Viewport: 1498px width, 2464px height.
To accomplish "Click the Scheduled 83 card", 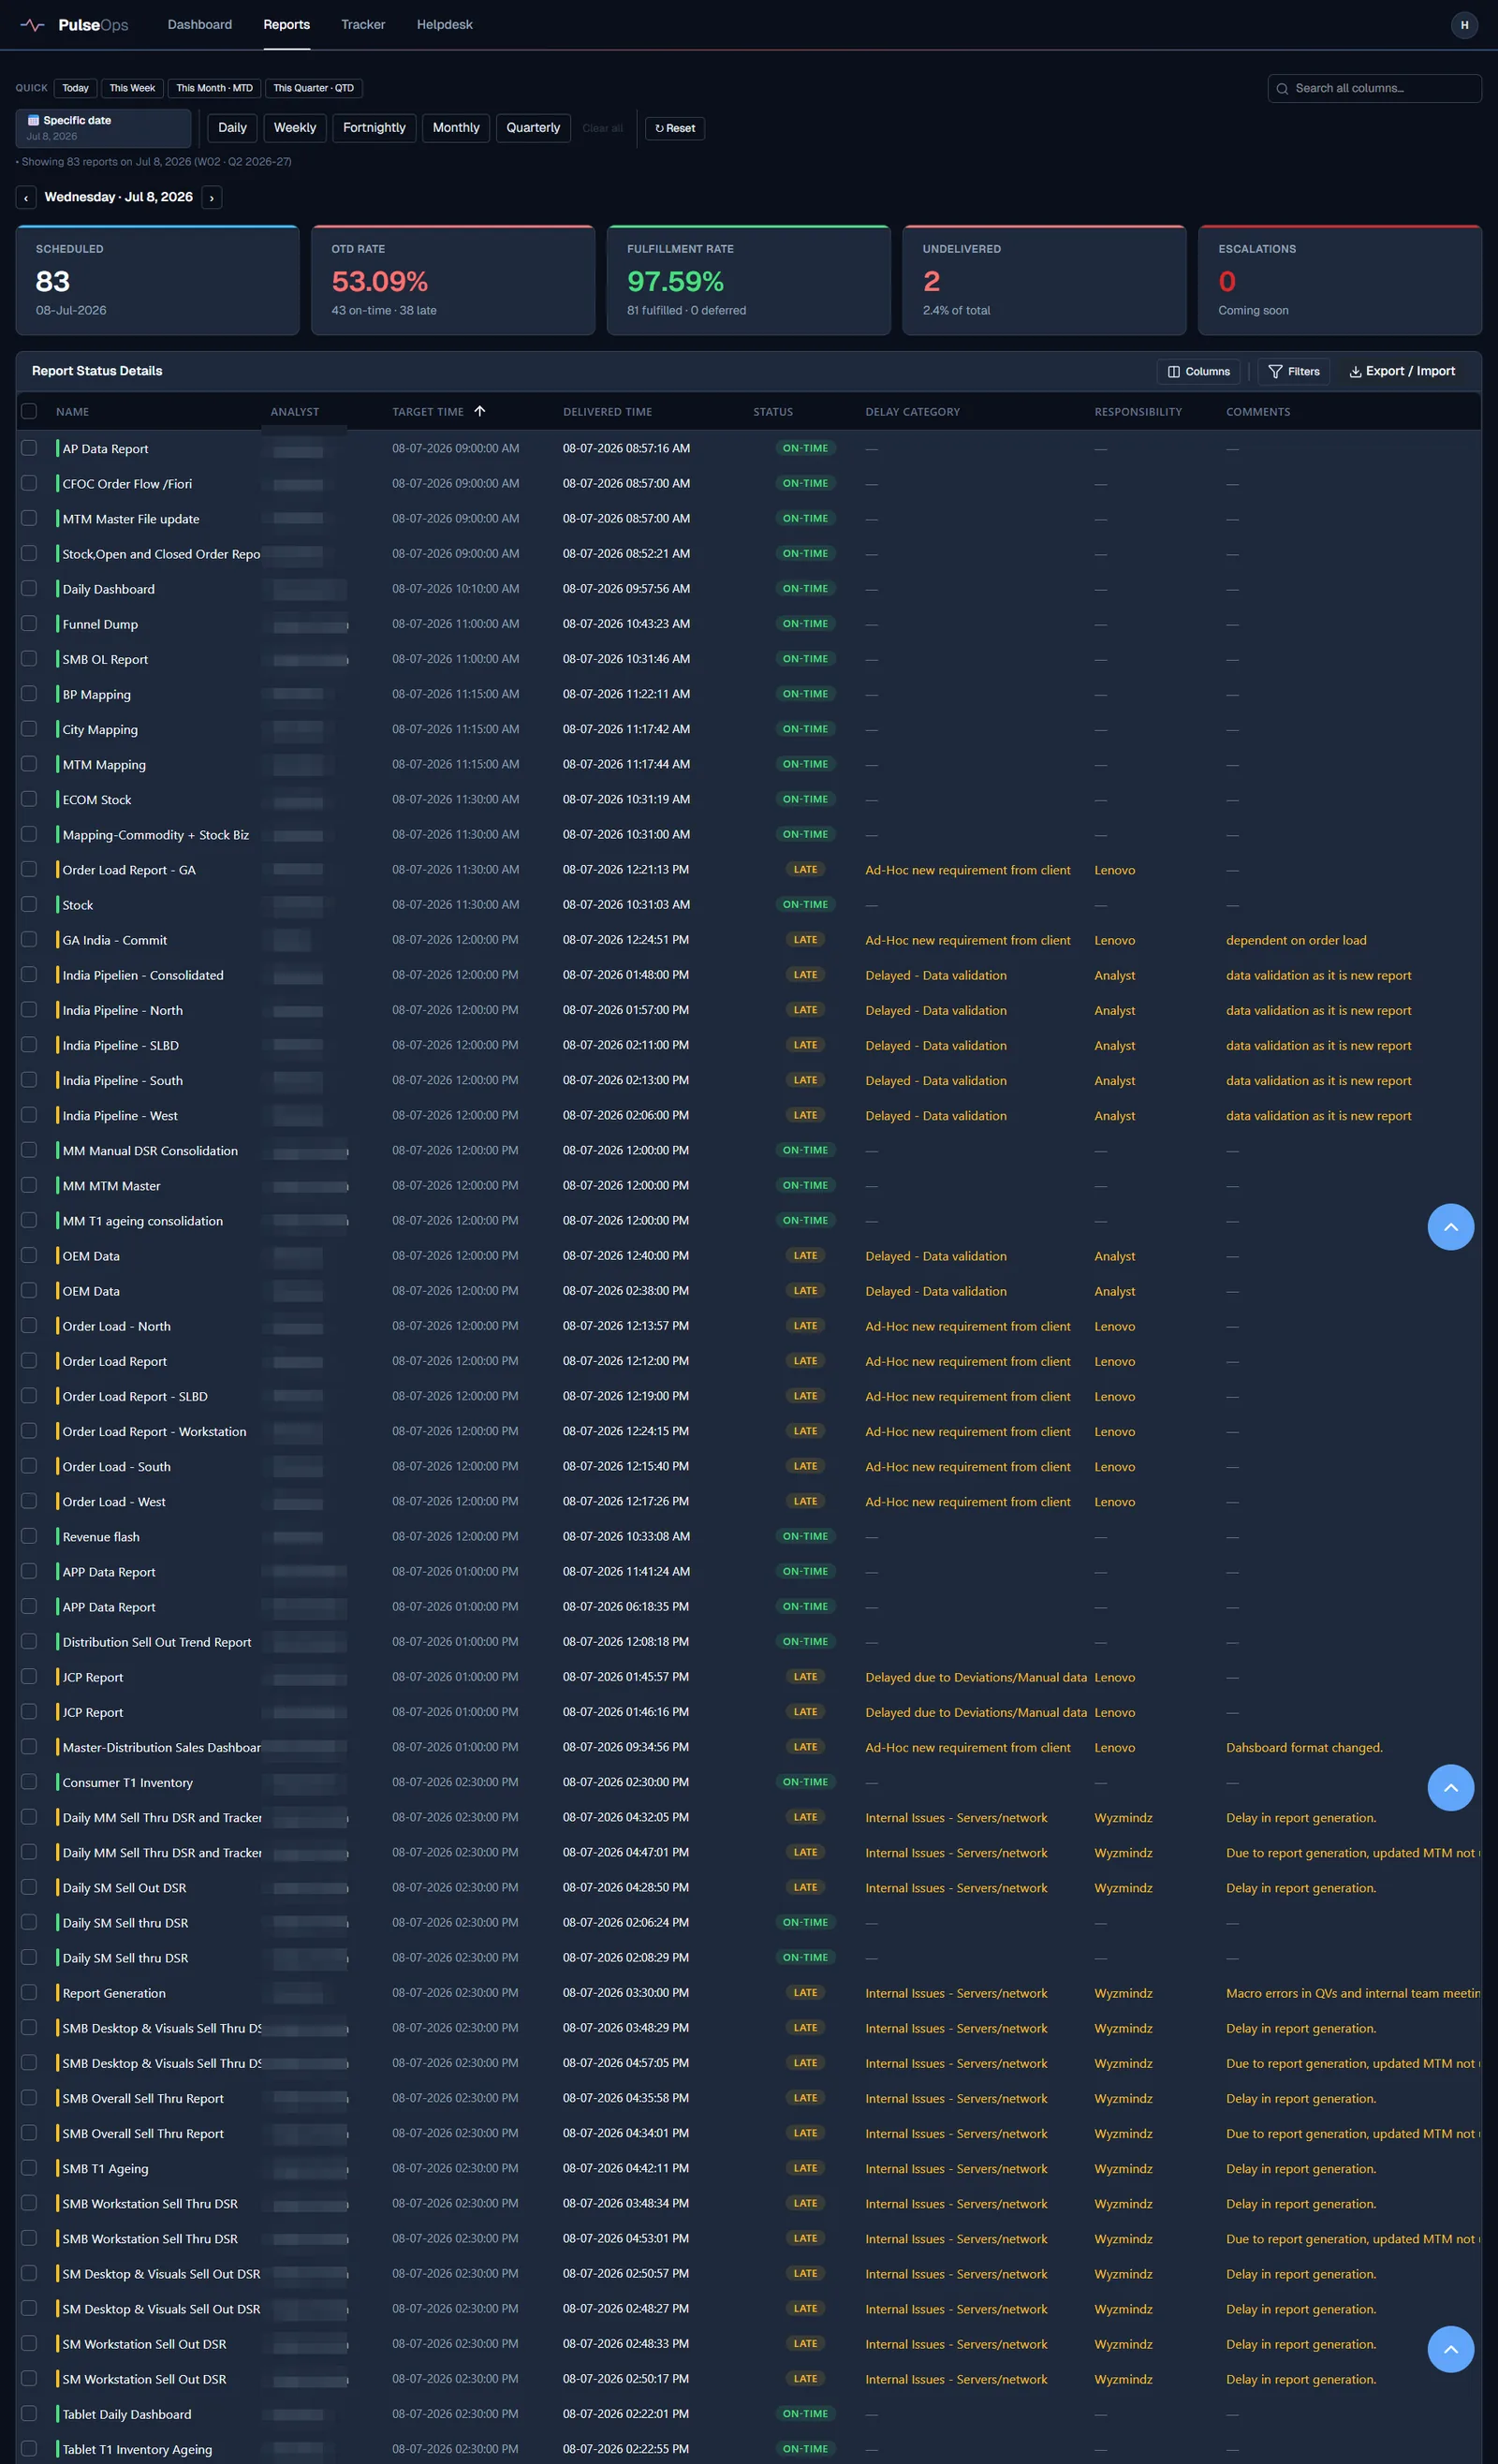I will 157,280.
